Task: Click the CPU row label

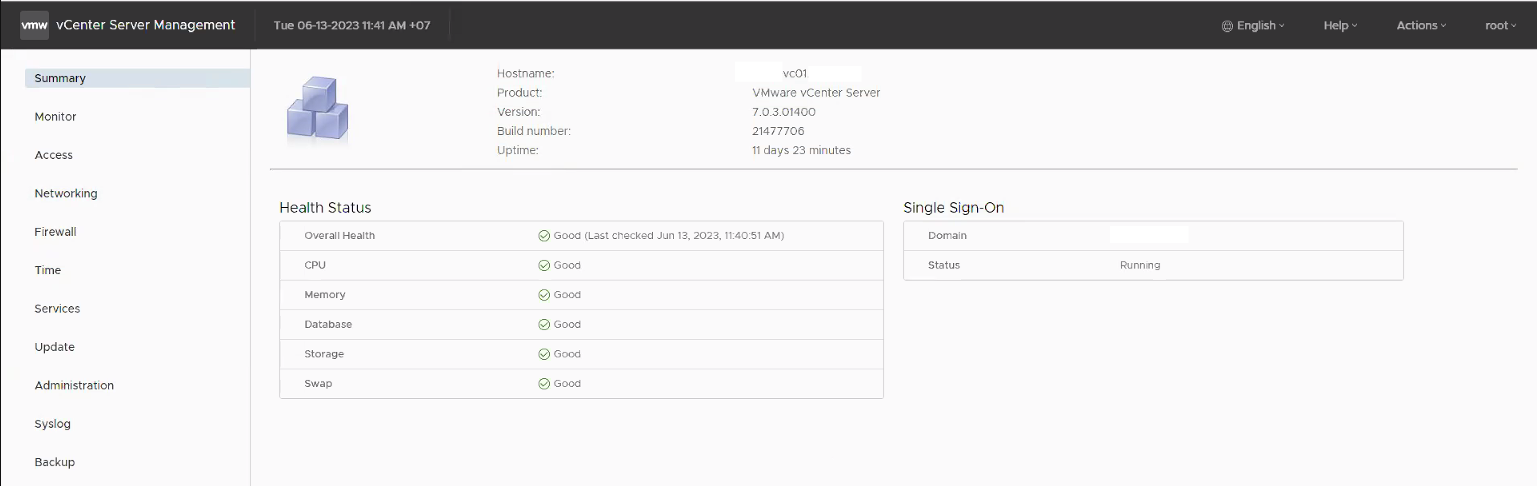Action: [315, 266]
